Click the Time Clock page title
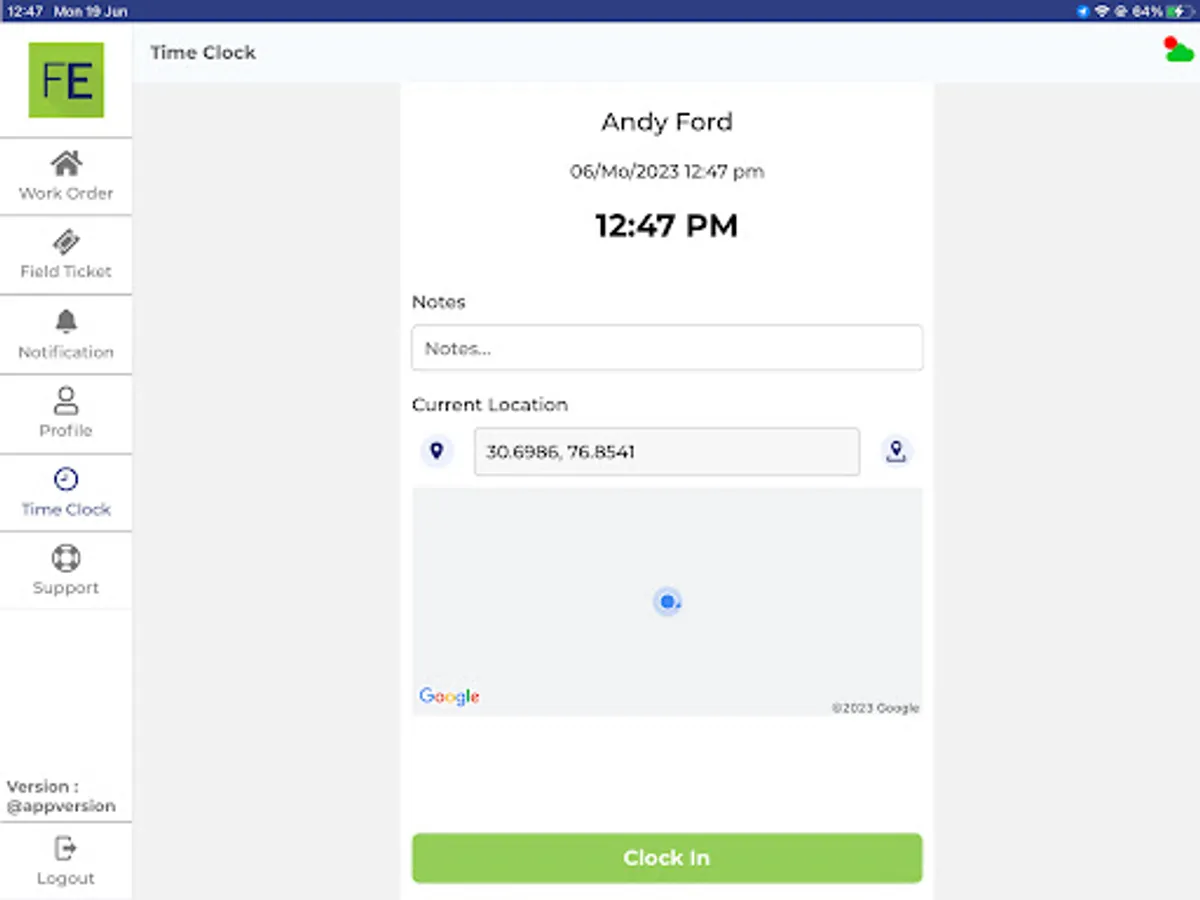 click(203, 53)
